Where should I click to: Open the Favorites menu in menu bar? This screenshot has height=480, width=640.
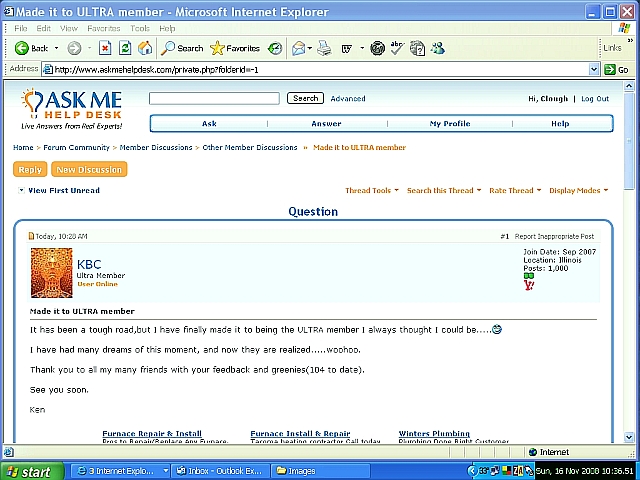pos(103,28)
